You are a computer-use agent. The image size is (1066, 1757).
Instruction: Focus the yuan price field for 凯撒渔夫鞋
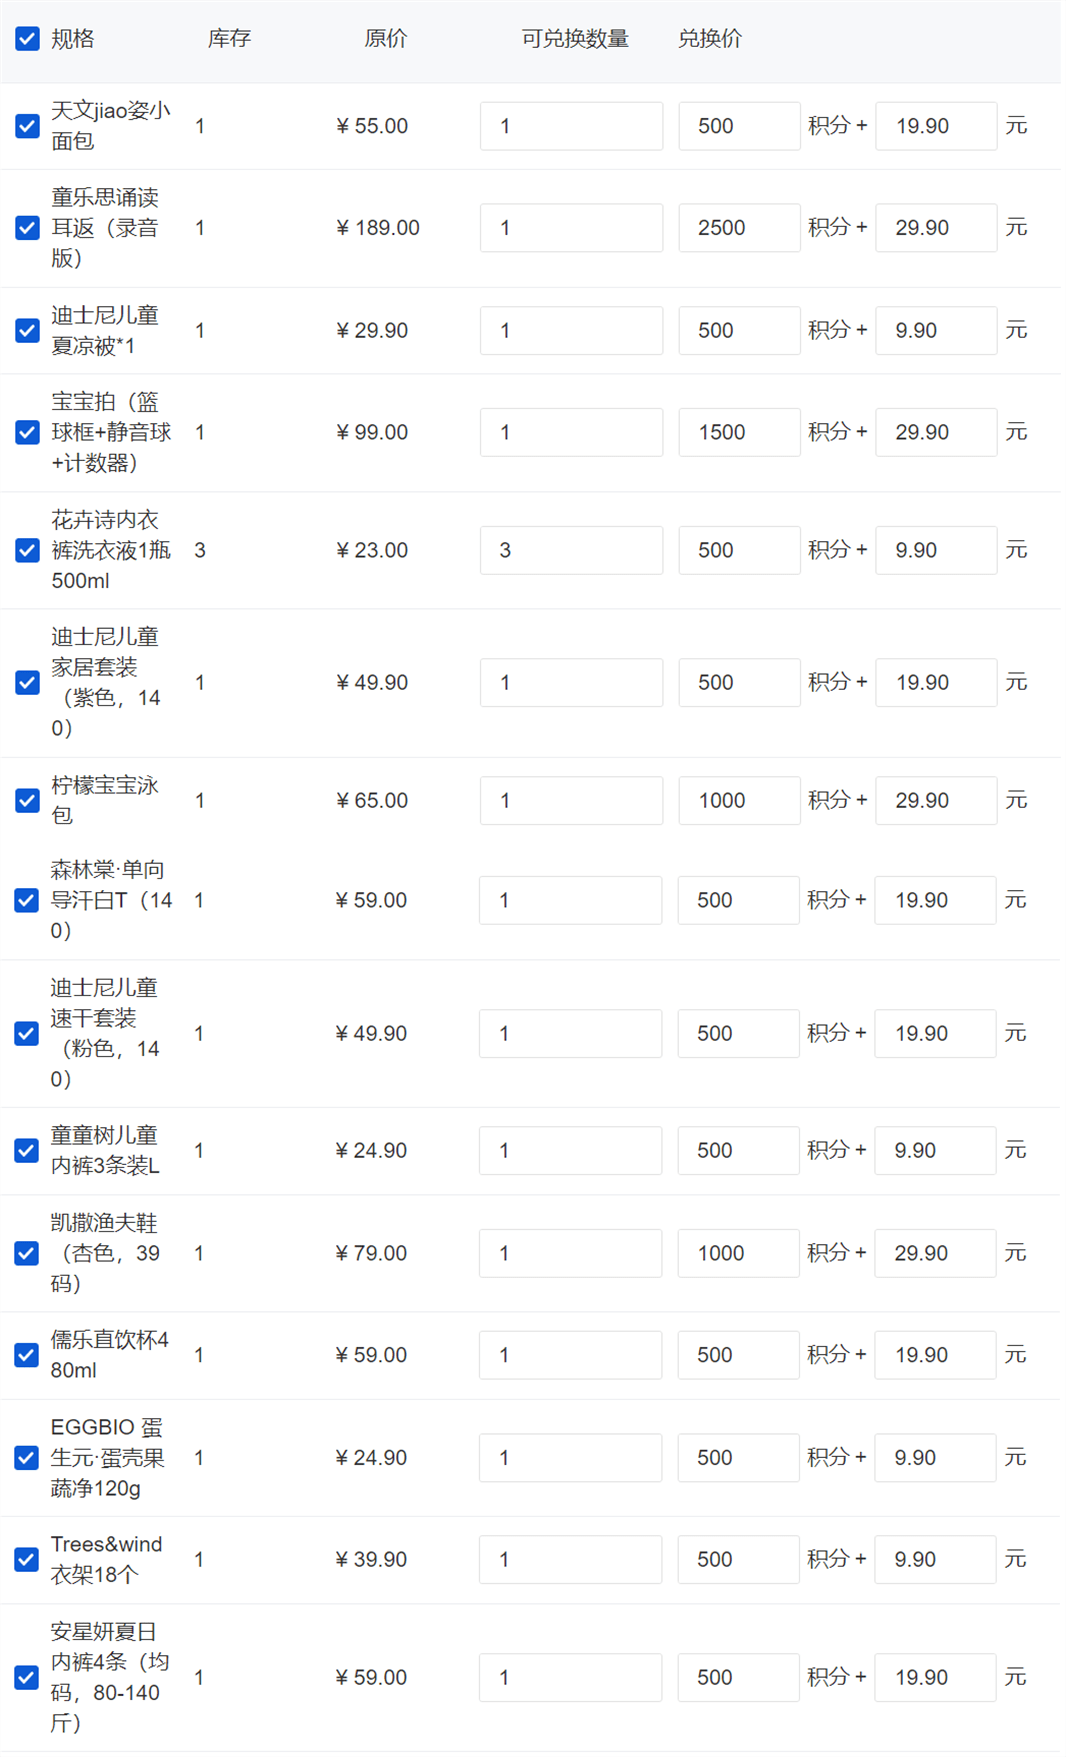pyautogui.click(x=934, y=1253)
